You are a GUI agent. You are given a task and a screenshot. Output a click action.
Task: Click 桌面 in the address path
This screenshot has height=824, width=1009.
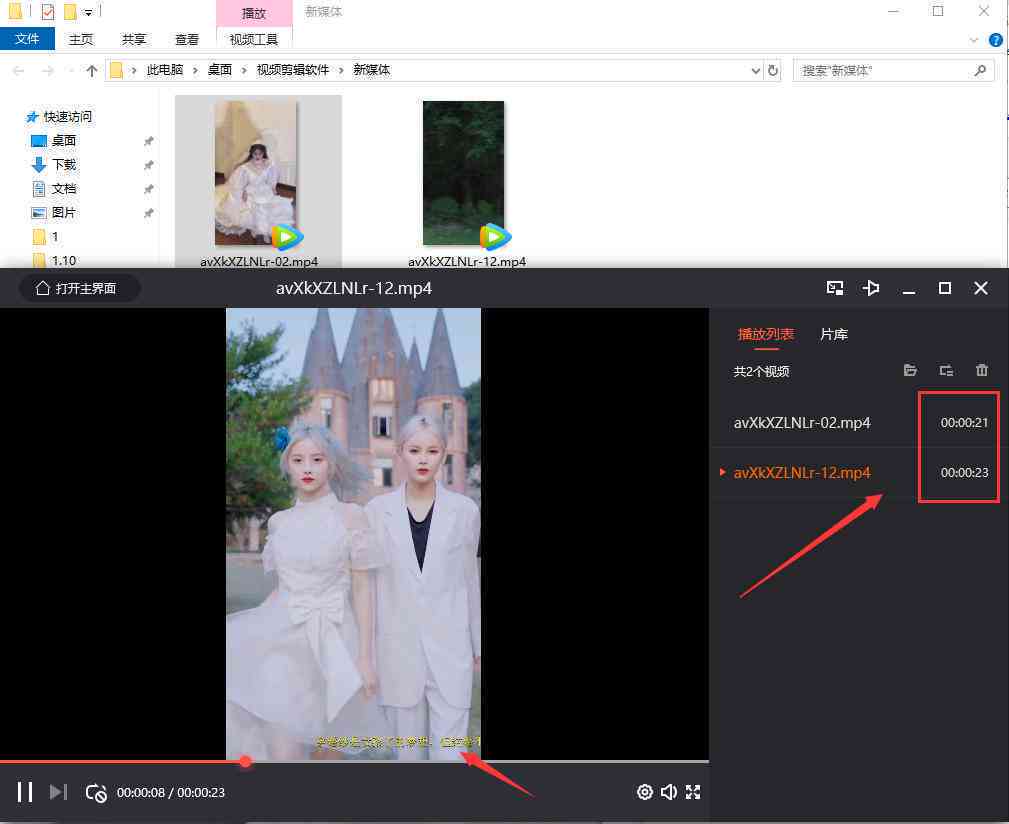pyautogui.click(x=219, y=69)
